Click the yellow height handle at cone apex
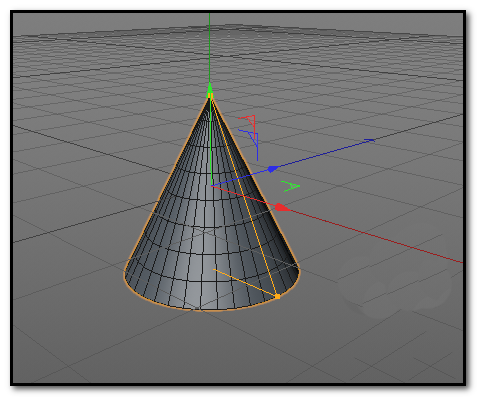 coord(210,96)
